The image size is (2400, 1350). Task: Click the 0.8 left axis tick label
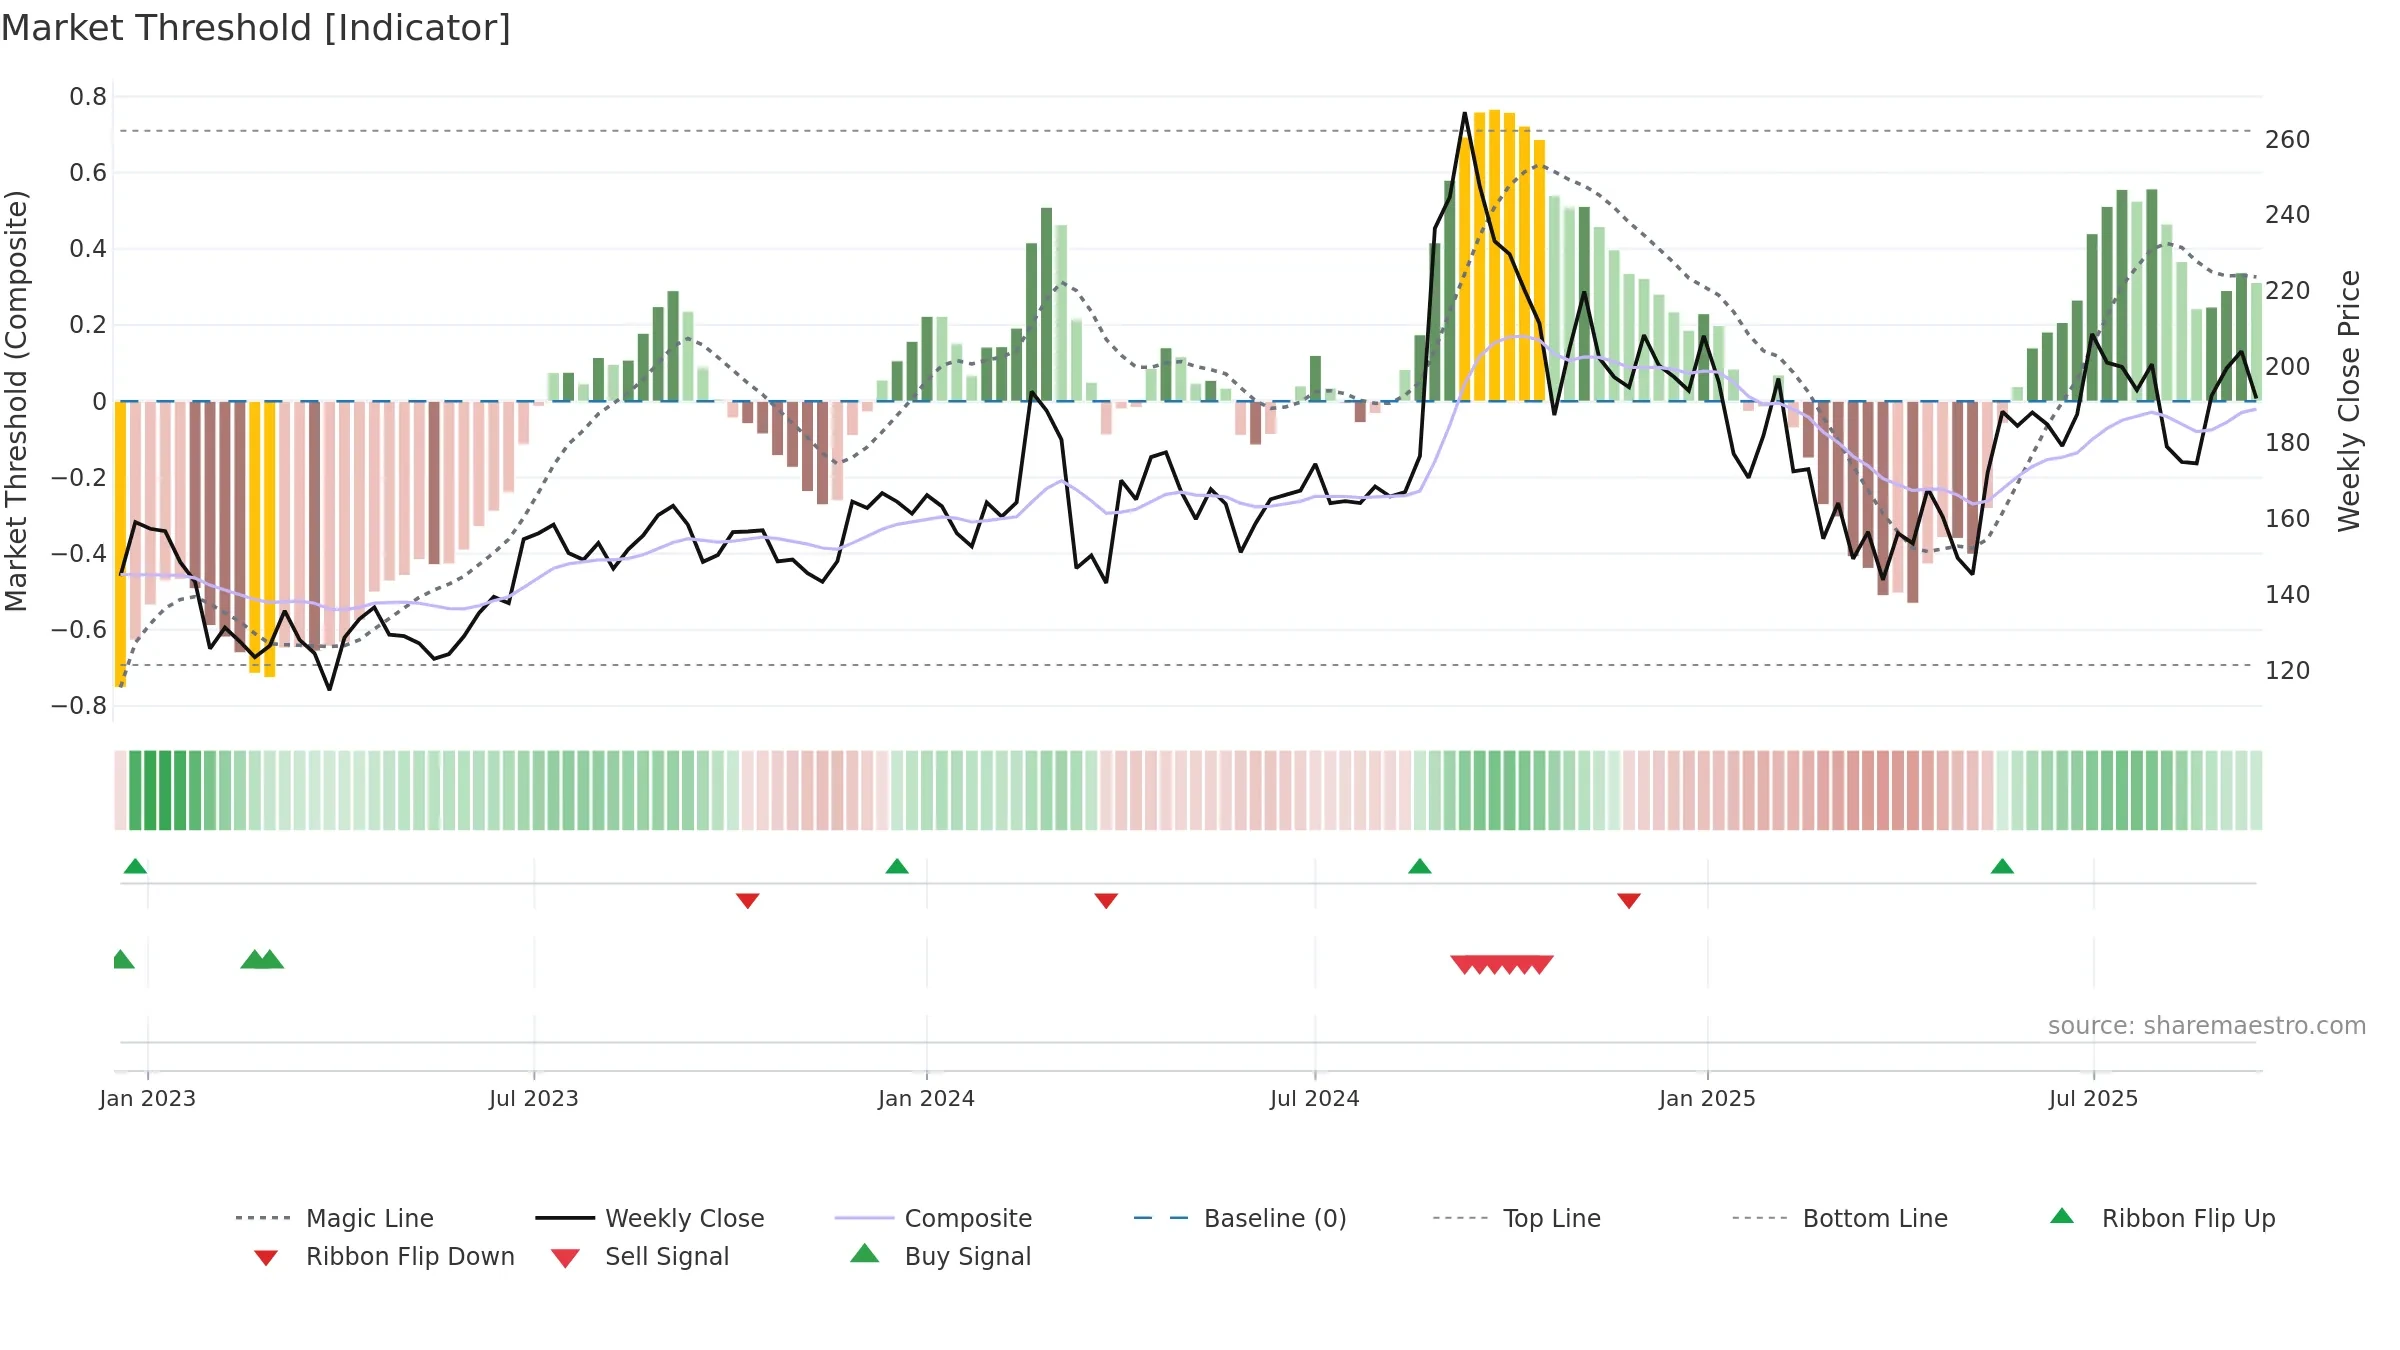coord(88,97)
